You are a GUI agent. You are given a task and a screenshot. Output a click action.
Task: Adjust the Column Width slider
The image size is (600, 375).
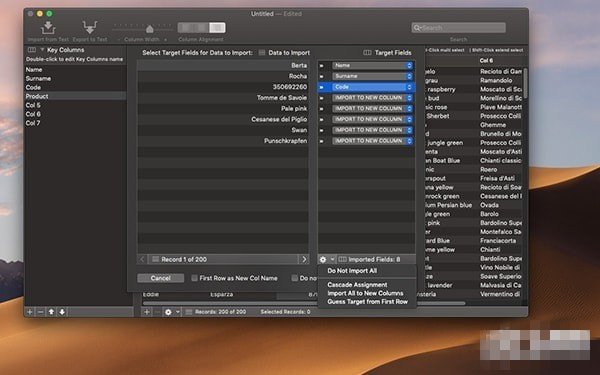point(150,29)
